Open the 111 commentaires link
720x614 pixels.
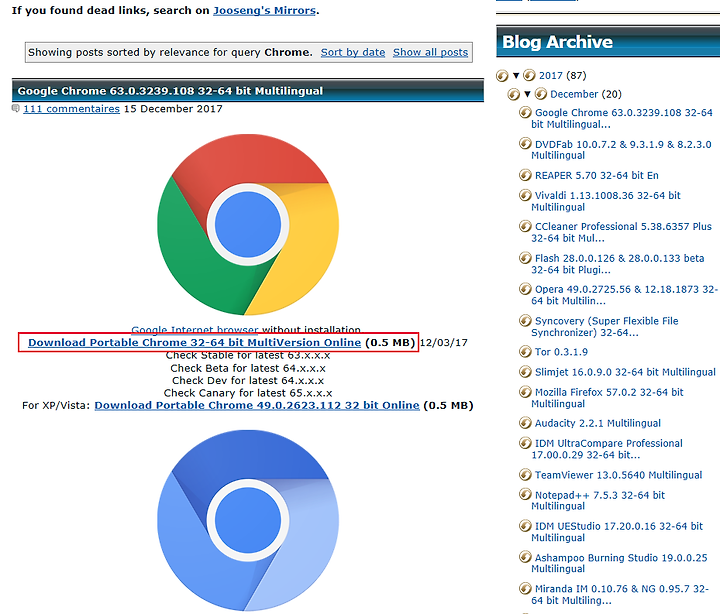[x=71, y=109]
